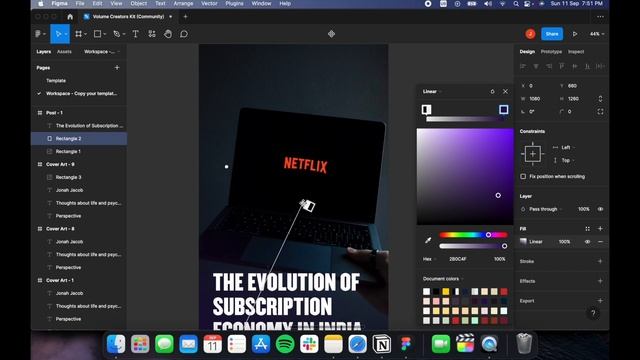The height and width of the screenshot is (360, 640).
Task: Open the zoom level 44% dropdown
Action: click(597, 34)
